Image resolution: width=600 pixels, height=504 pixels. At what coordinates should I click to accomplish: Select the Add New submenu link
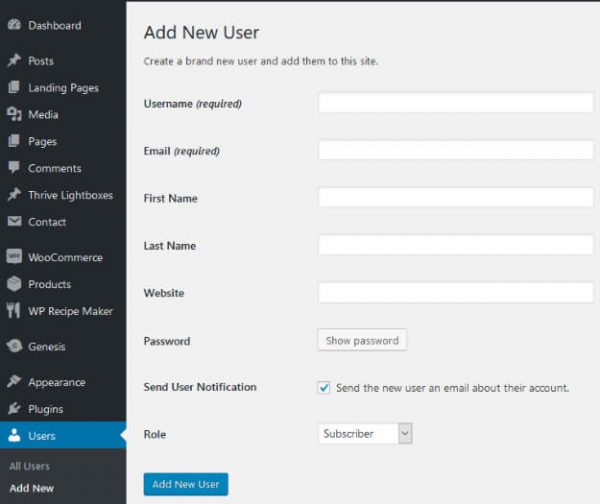[x=31, y=488]
